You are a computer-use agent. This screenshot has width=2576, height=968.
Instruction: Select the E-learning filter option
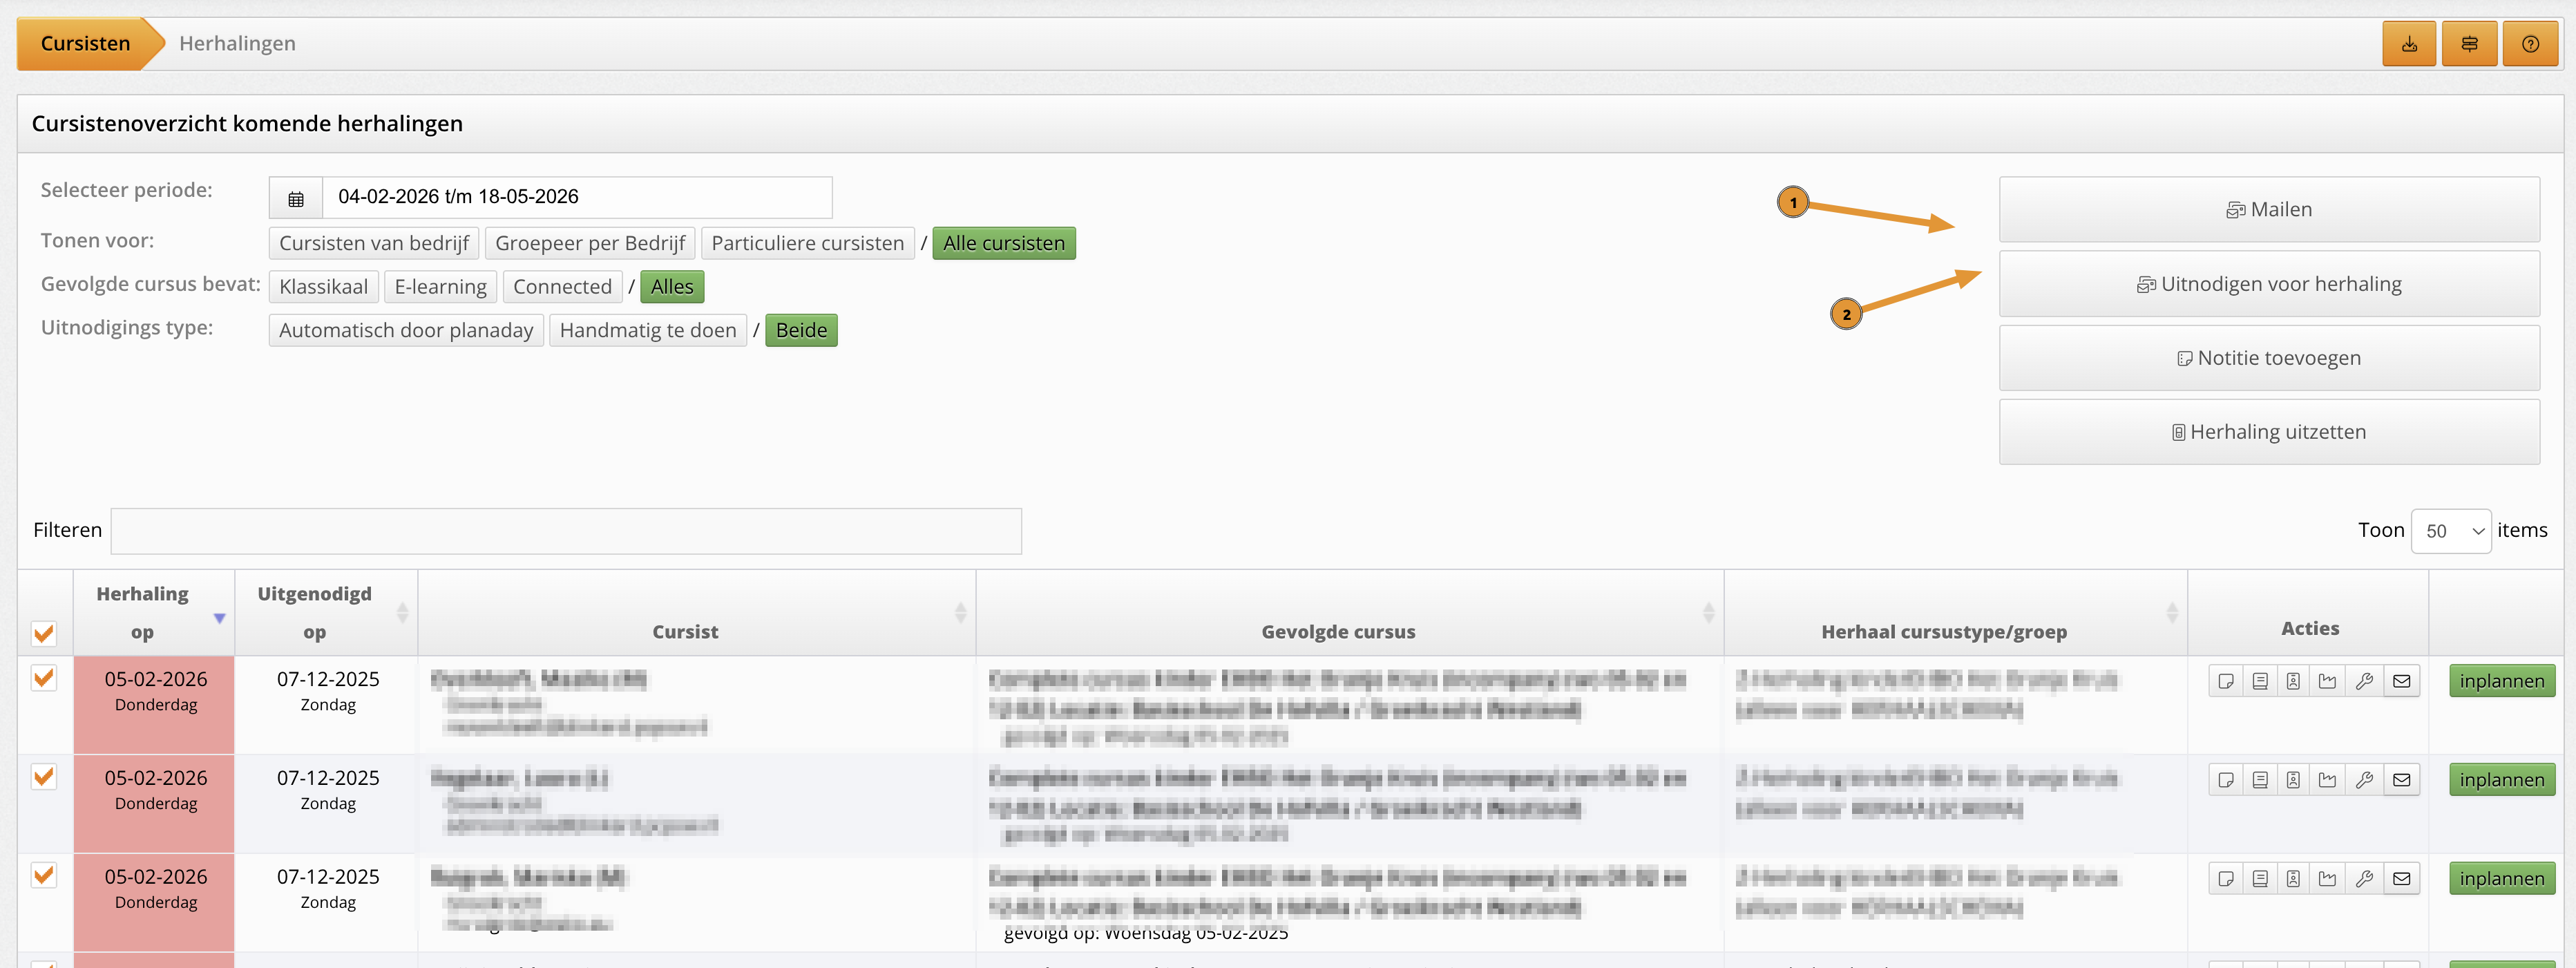440,287
